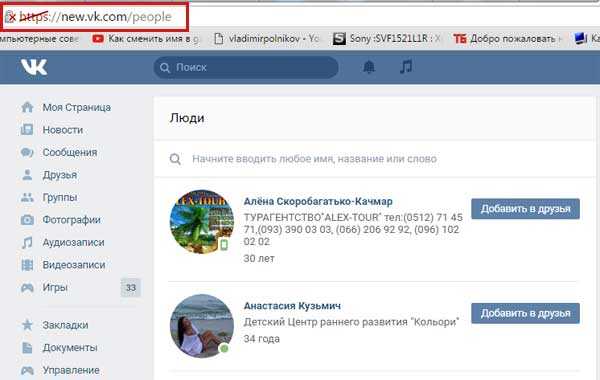Add Анастасия Кузьмич as friend
This screenshot has width=600, height=380.
[x=525, y=313]
